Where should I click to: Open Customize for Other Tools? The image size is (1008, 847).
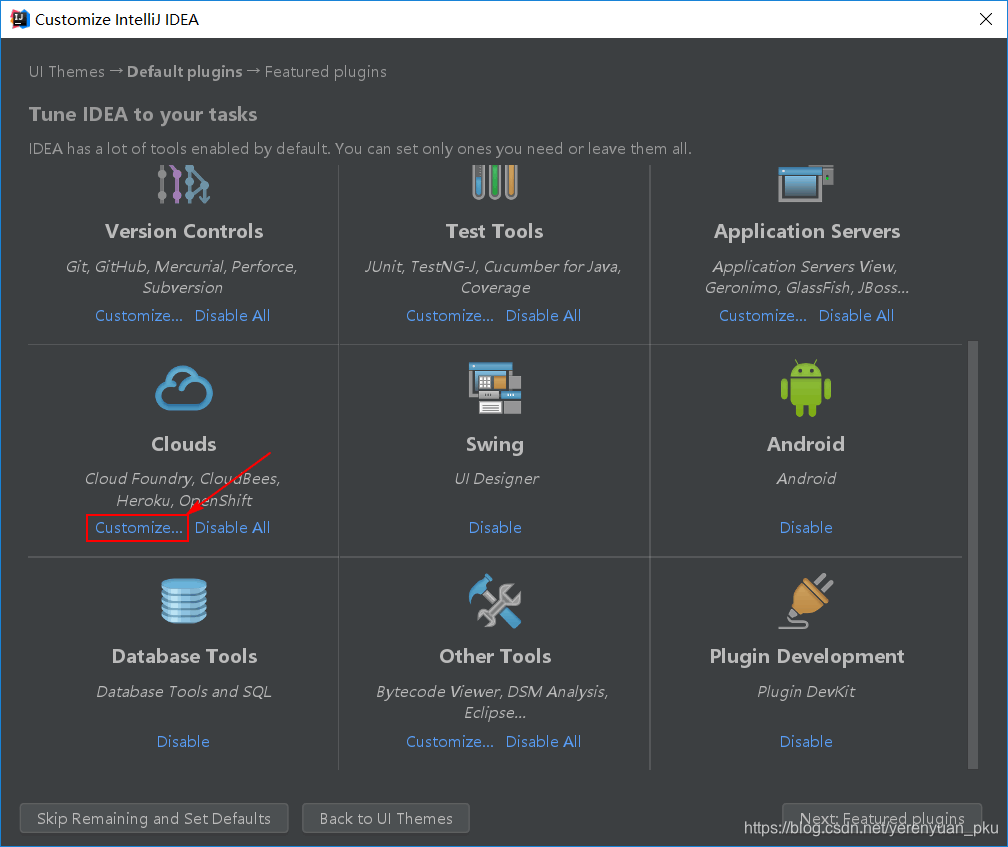pyautogui.click(x=450, y=742)
